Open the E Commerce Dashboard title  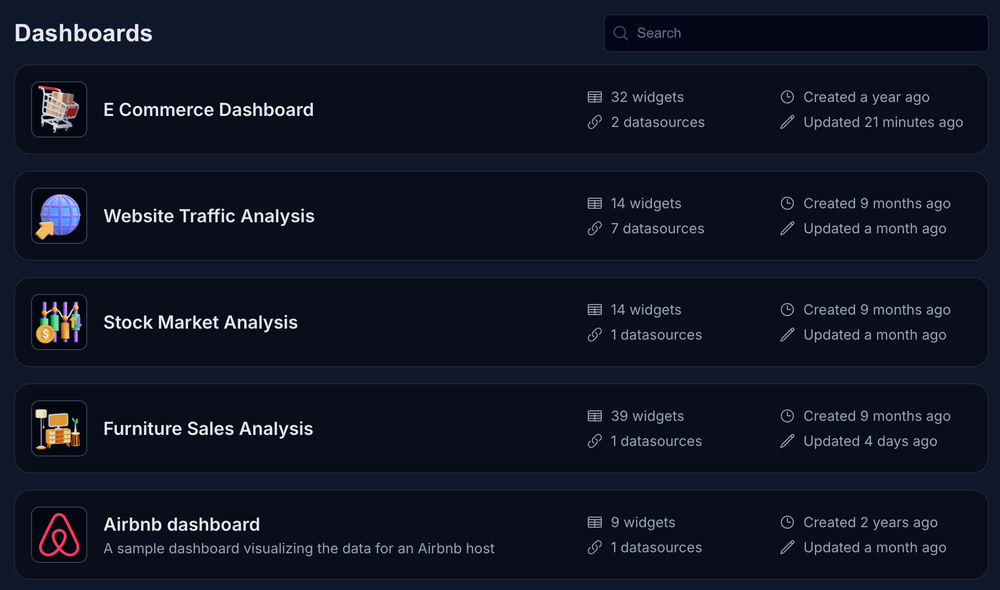point(208,110)
